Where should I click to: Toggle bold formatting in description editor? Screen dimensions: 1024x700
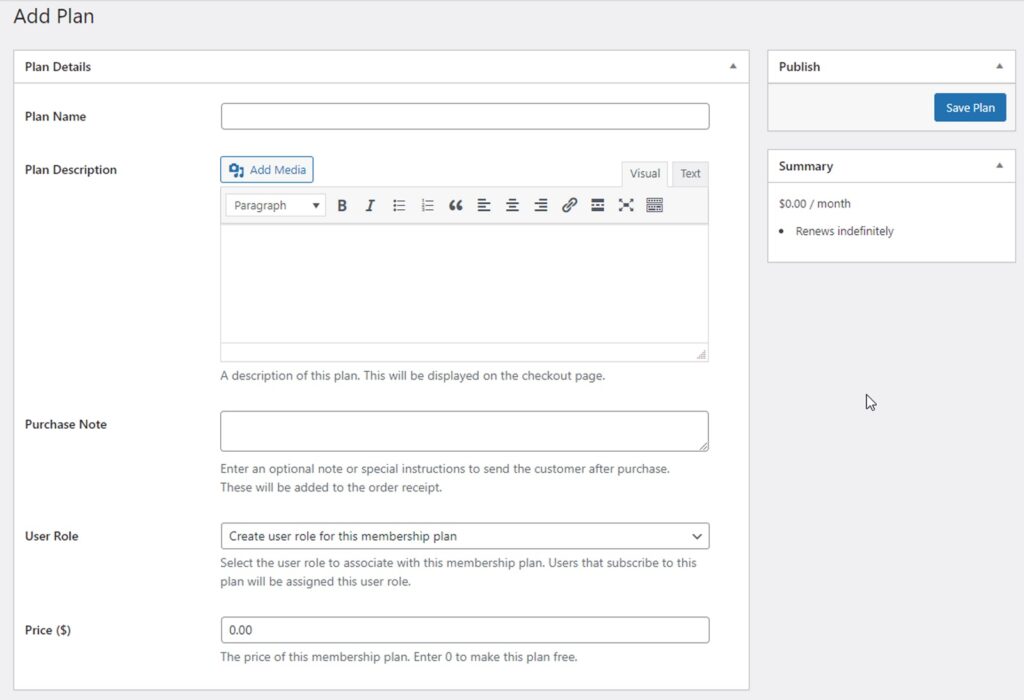coord(342,206)
